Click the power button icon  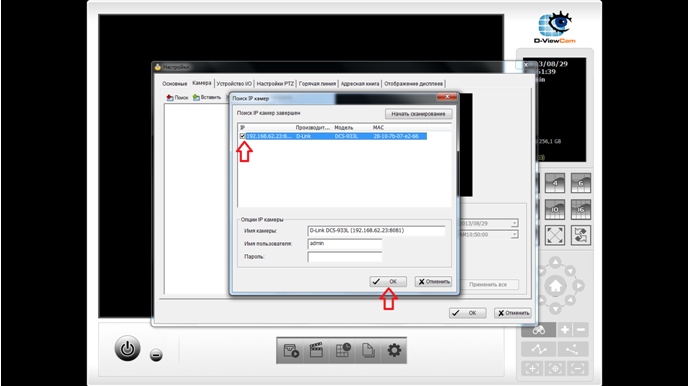click(127, 349)
